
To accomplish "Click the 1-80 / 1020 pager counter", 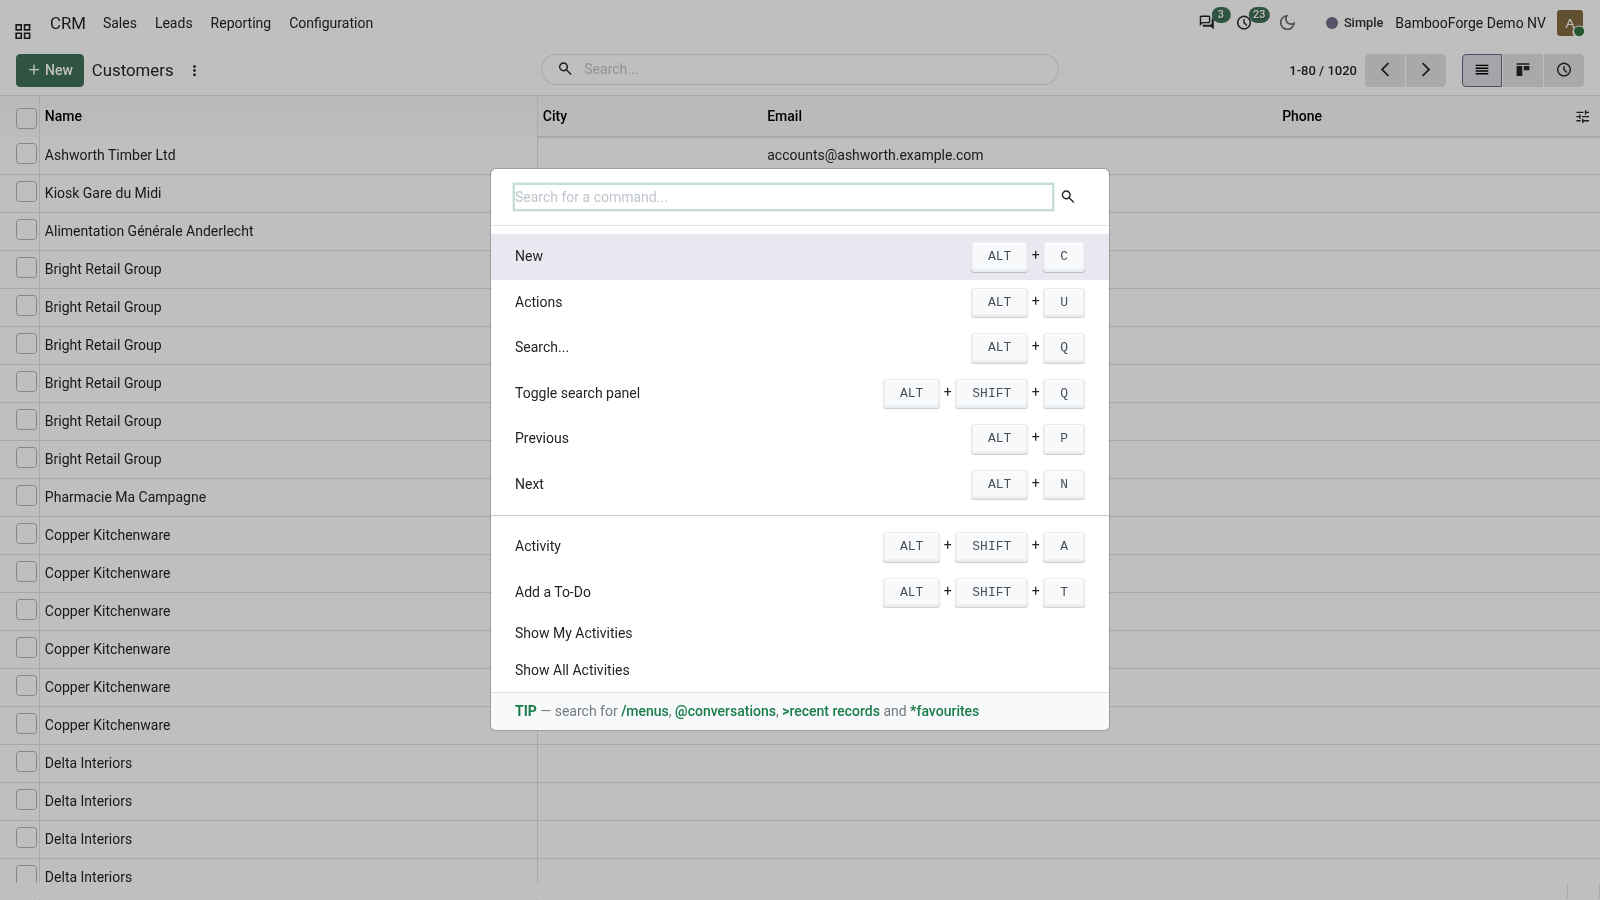I will point(1322,71).
